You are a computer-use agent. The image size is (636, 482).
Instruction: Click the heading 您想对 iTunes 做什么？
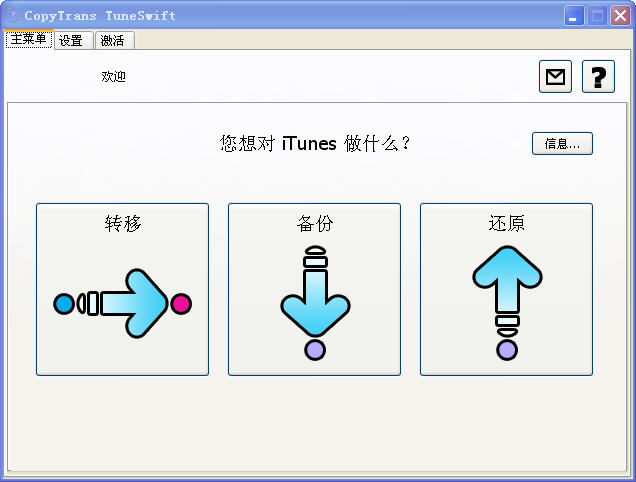(315, 144)
